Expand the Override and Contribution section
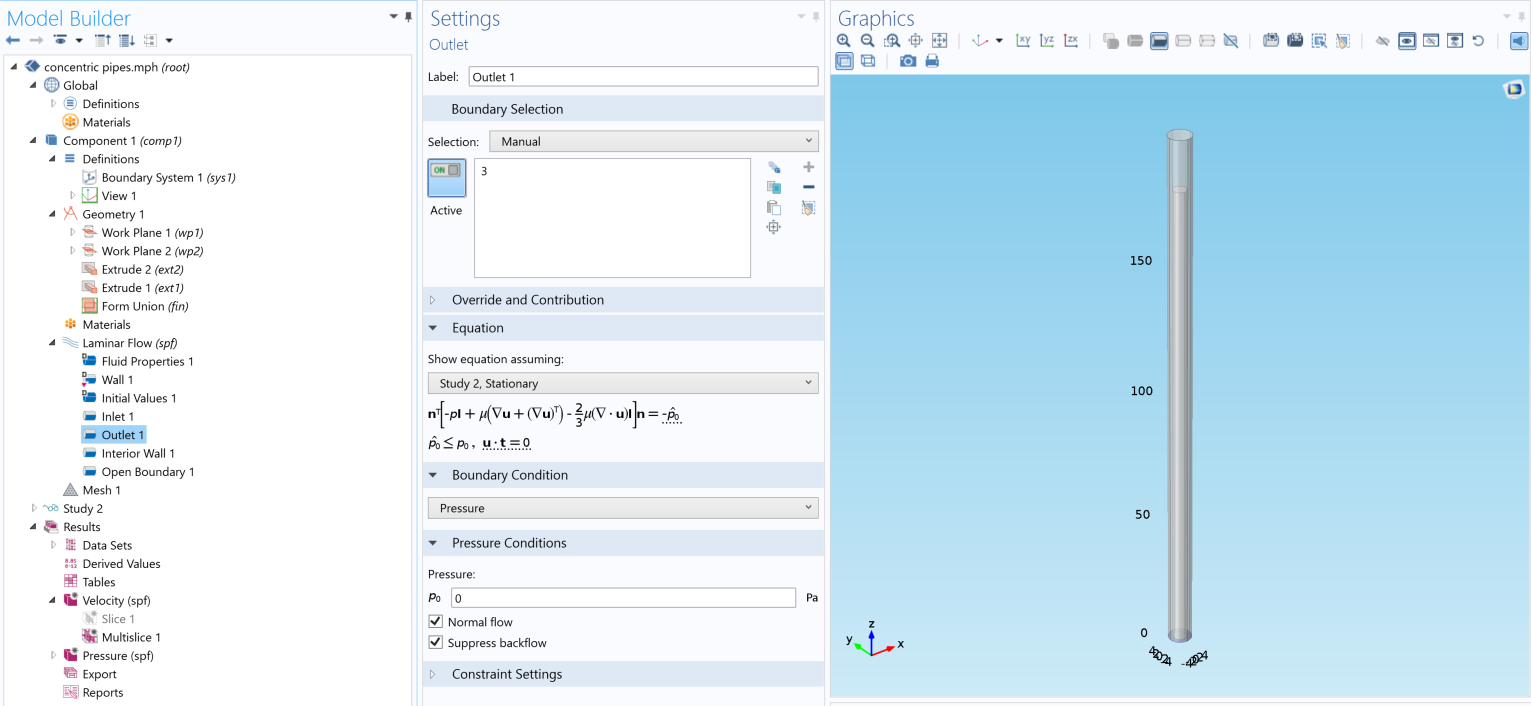The width and height of the screenshot is (1531, 706). tap(527, 300)
